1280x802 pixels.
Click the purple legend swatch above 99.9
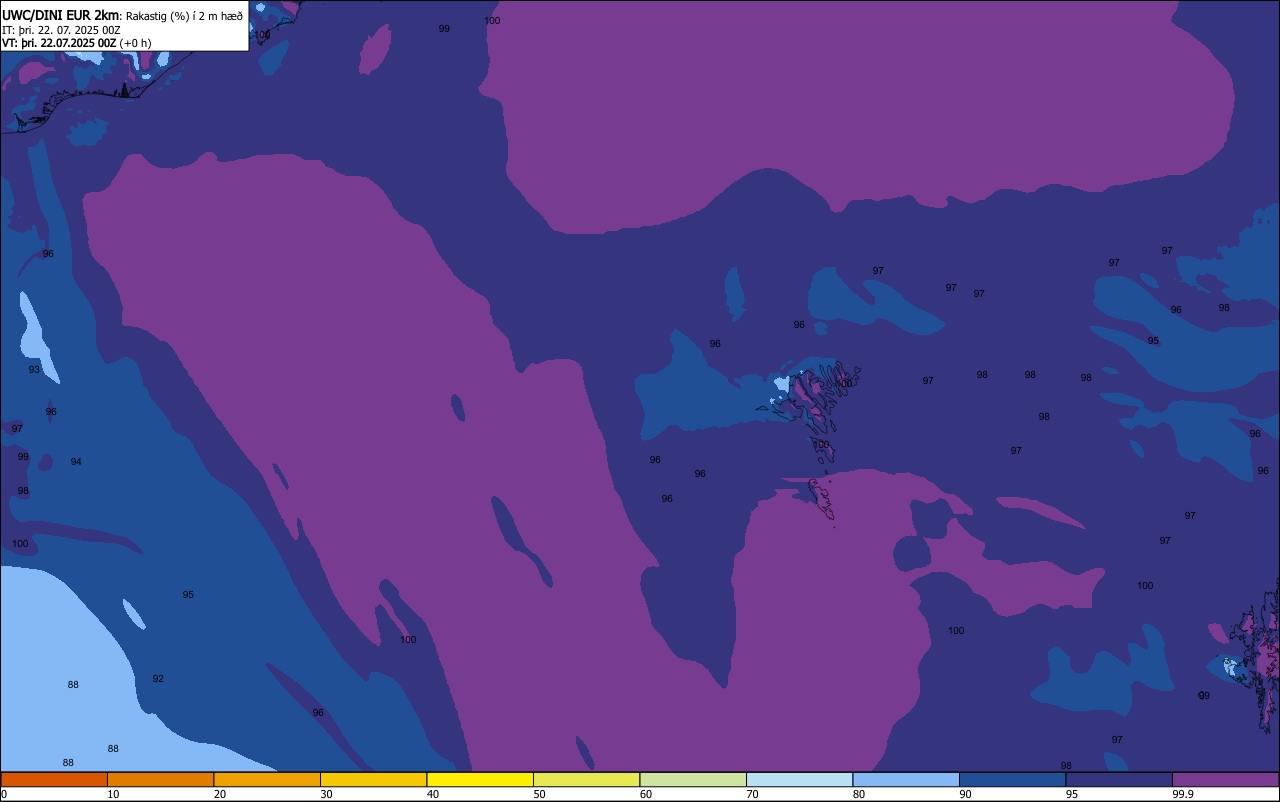[1225, 779]
